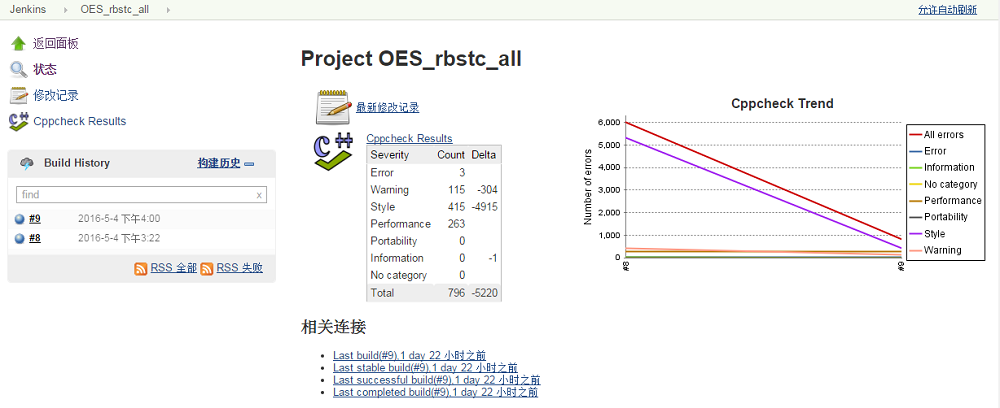The image size is (1000, 408).
Task: Click the notepad change record icon in sidebar
Action: (x=18, y=96)
